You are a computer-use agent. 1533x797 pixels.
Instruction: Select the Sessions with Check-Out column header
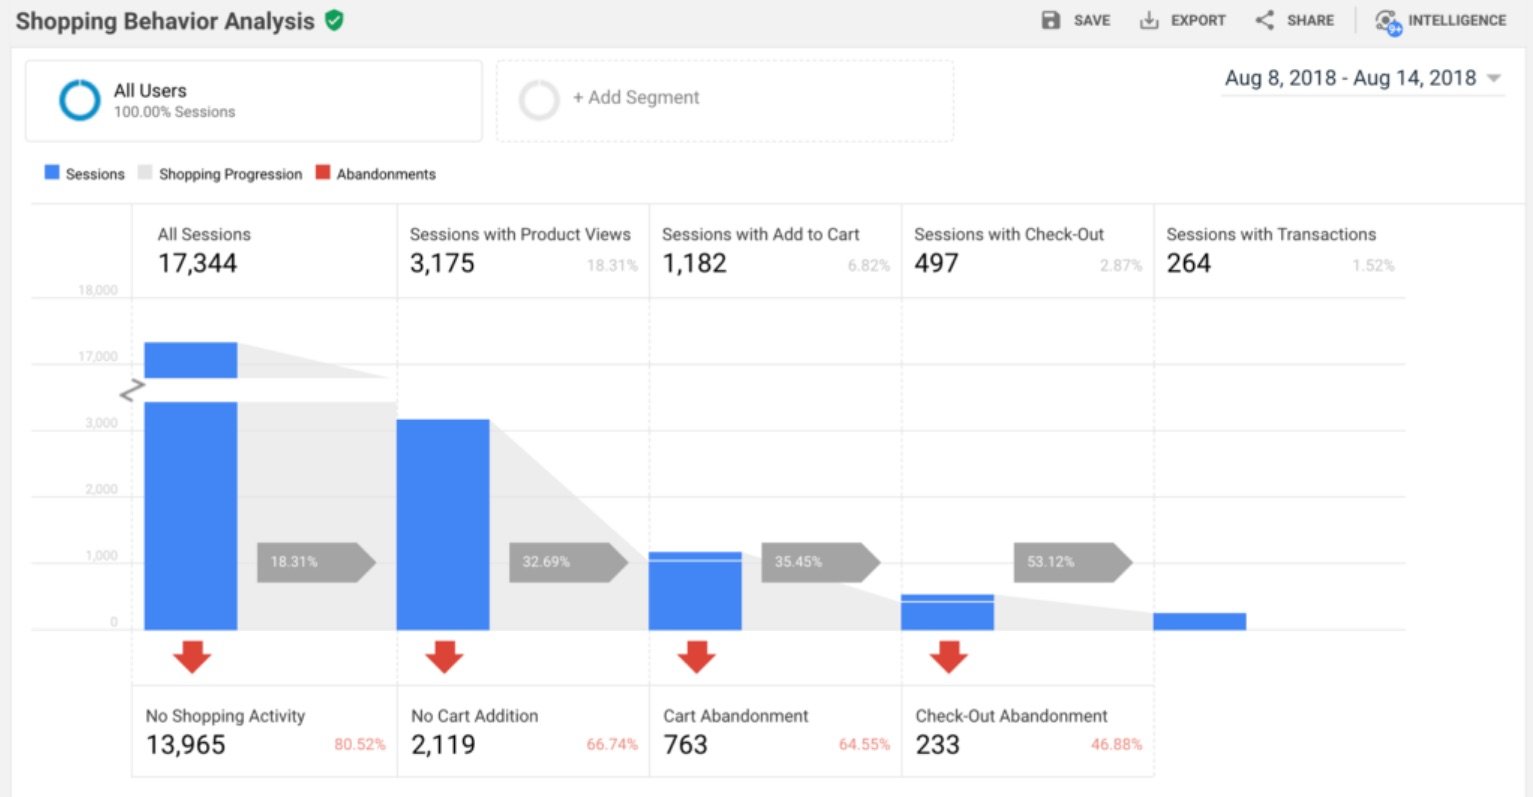(x=1009, y=234)
